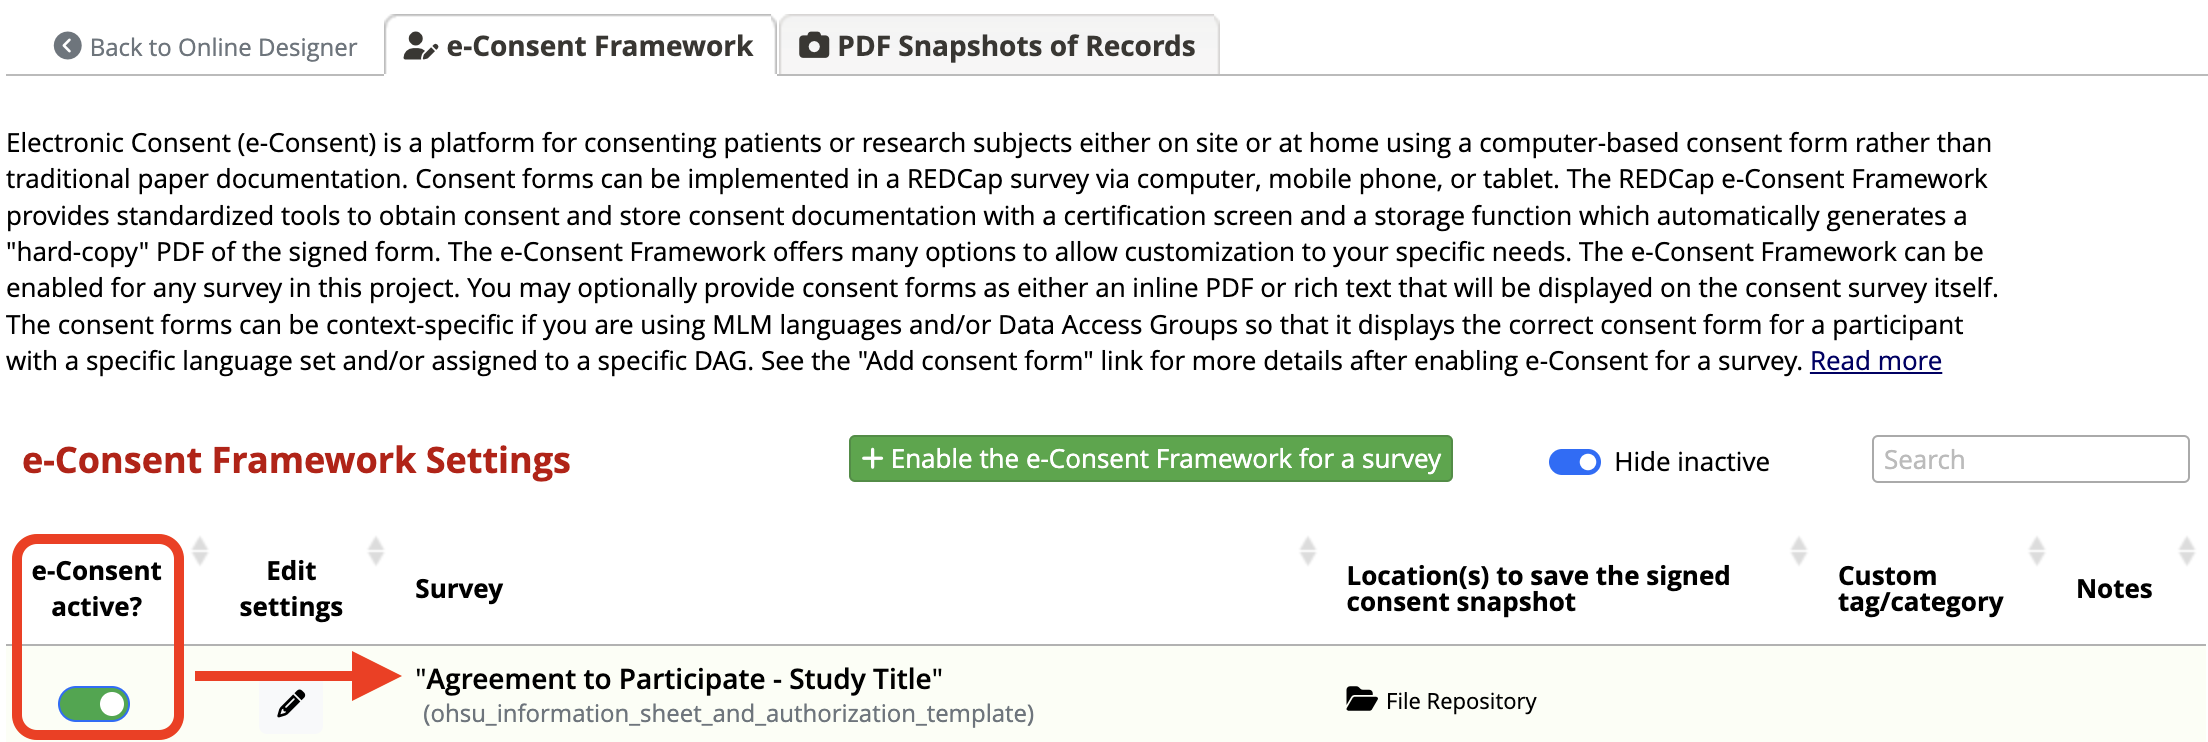Image resolution: width=2208 pixels, height=742 pixels.
Task: Switch to PDF Snapshots of Records tab
Action: click(998, 45)
